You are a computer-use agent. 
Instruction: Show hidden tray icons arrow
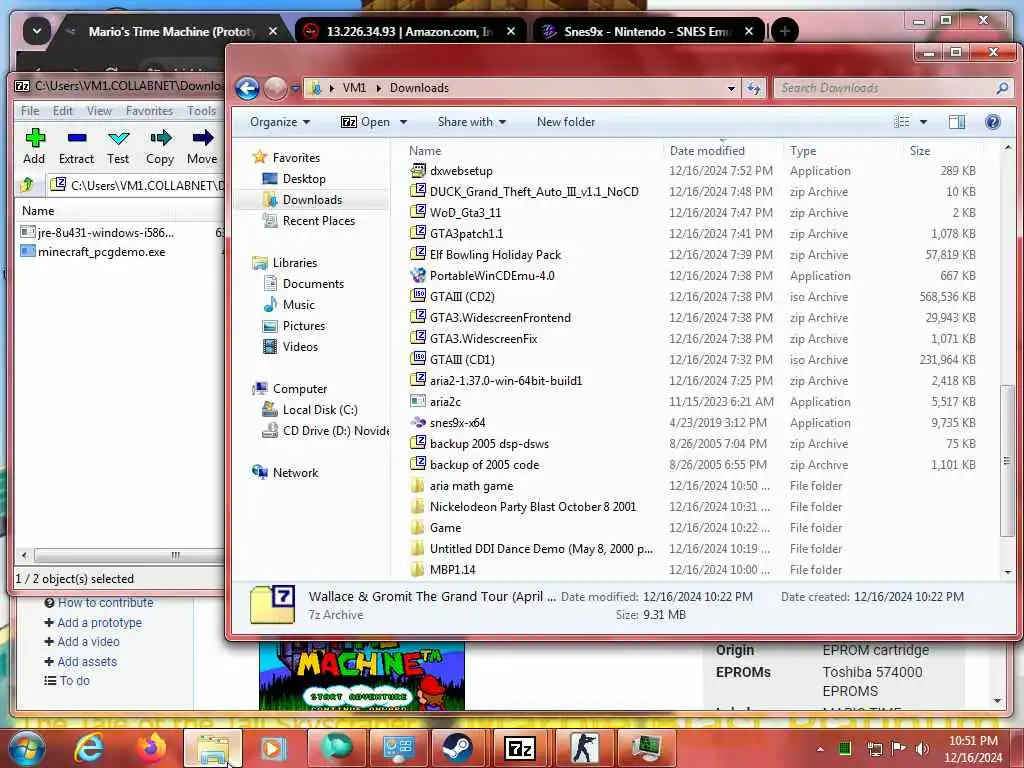820,748
